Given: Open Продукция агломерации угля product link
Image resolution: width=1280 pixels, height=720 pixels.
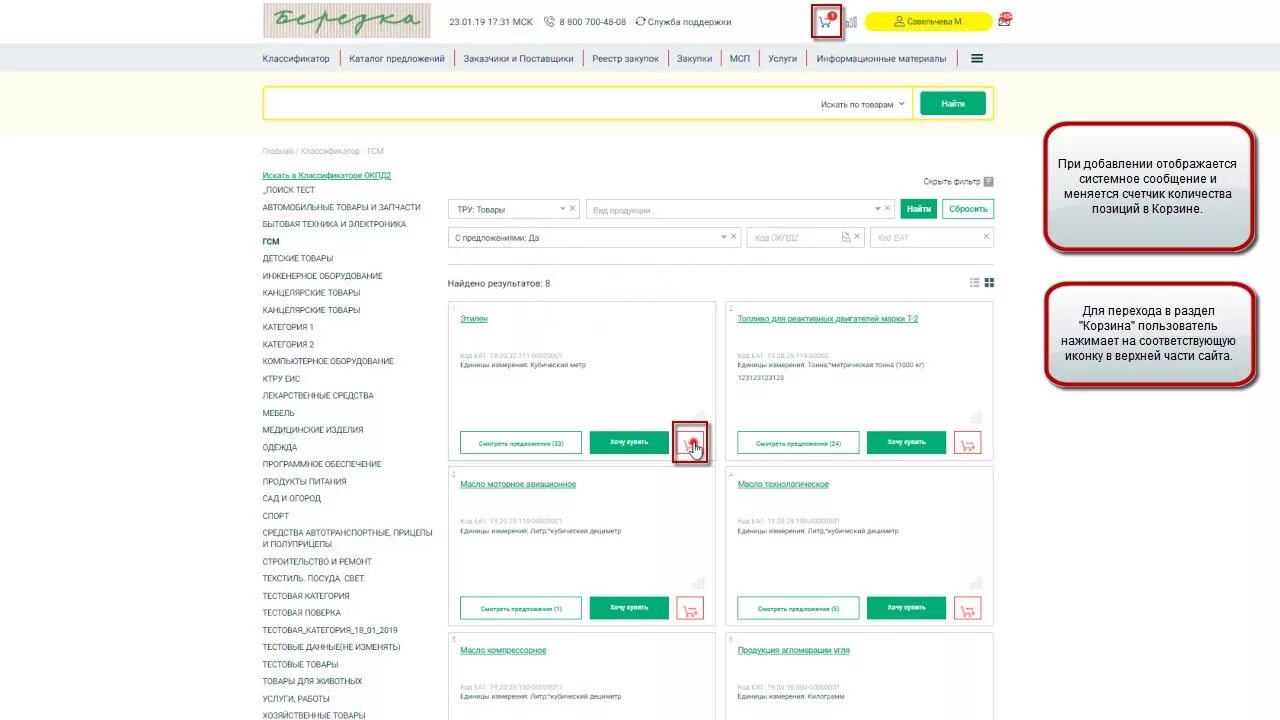Looking at the screenshot, I should 794,650.
